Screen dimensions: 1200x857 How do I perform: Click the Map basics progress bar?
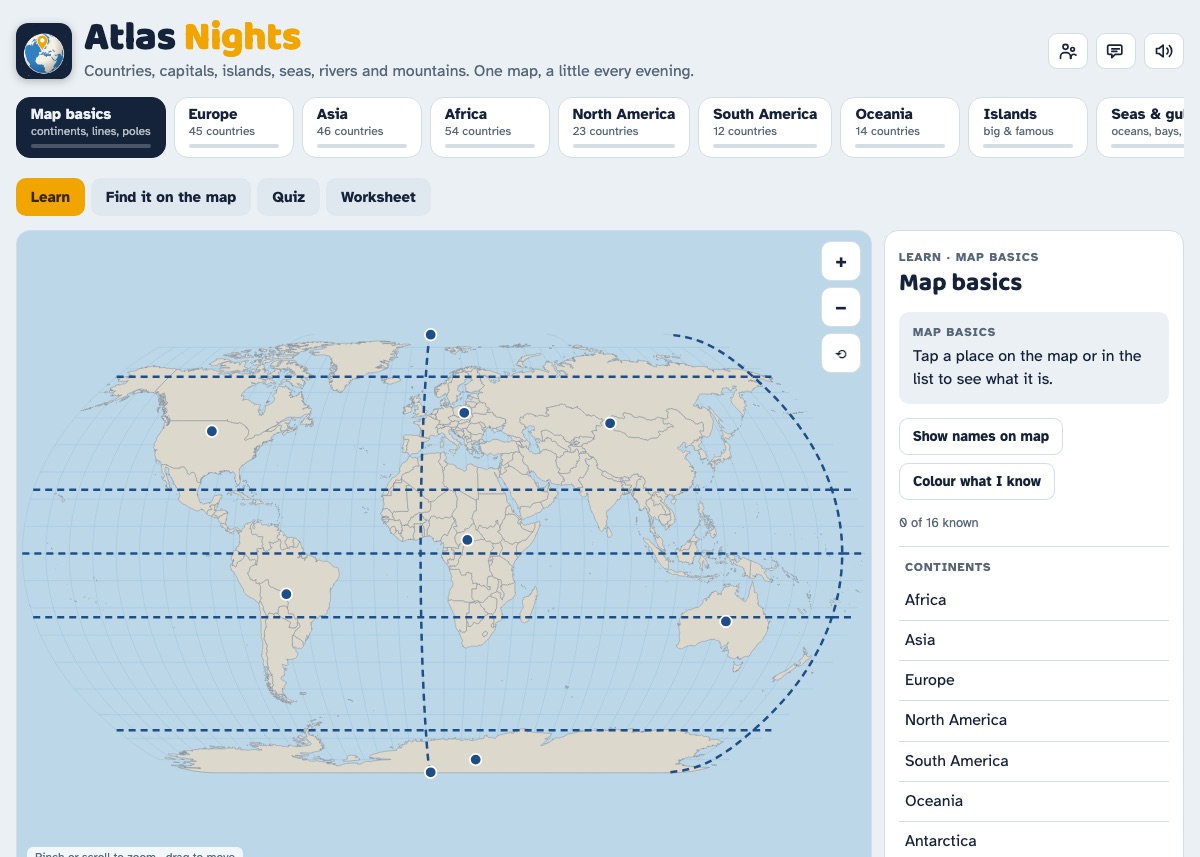pyautogui.click(x=91, y=146)
